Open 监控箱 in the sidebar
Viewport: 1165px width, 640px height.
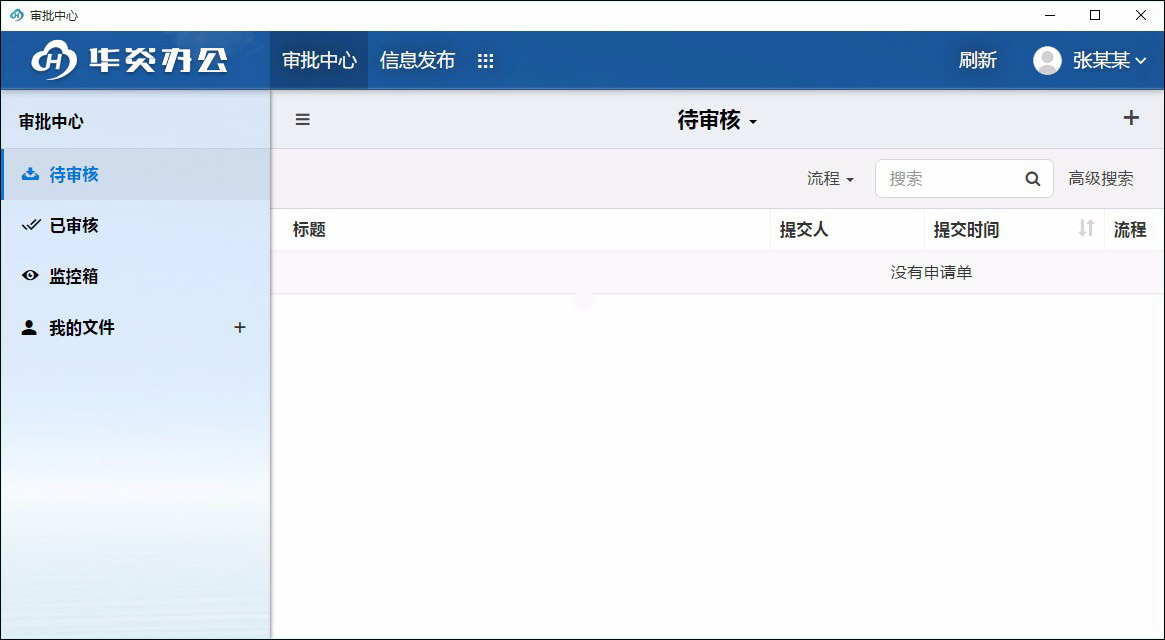pos(135,276)
